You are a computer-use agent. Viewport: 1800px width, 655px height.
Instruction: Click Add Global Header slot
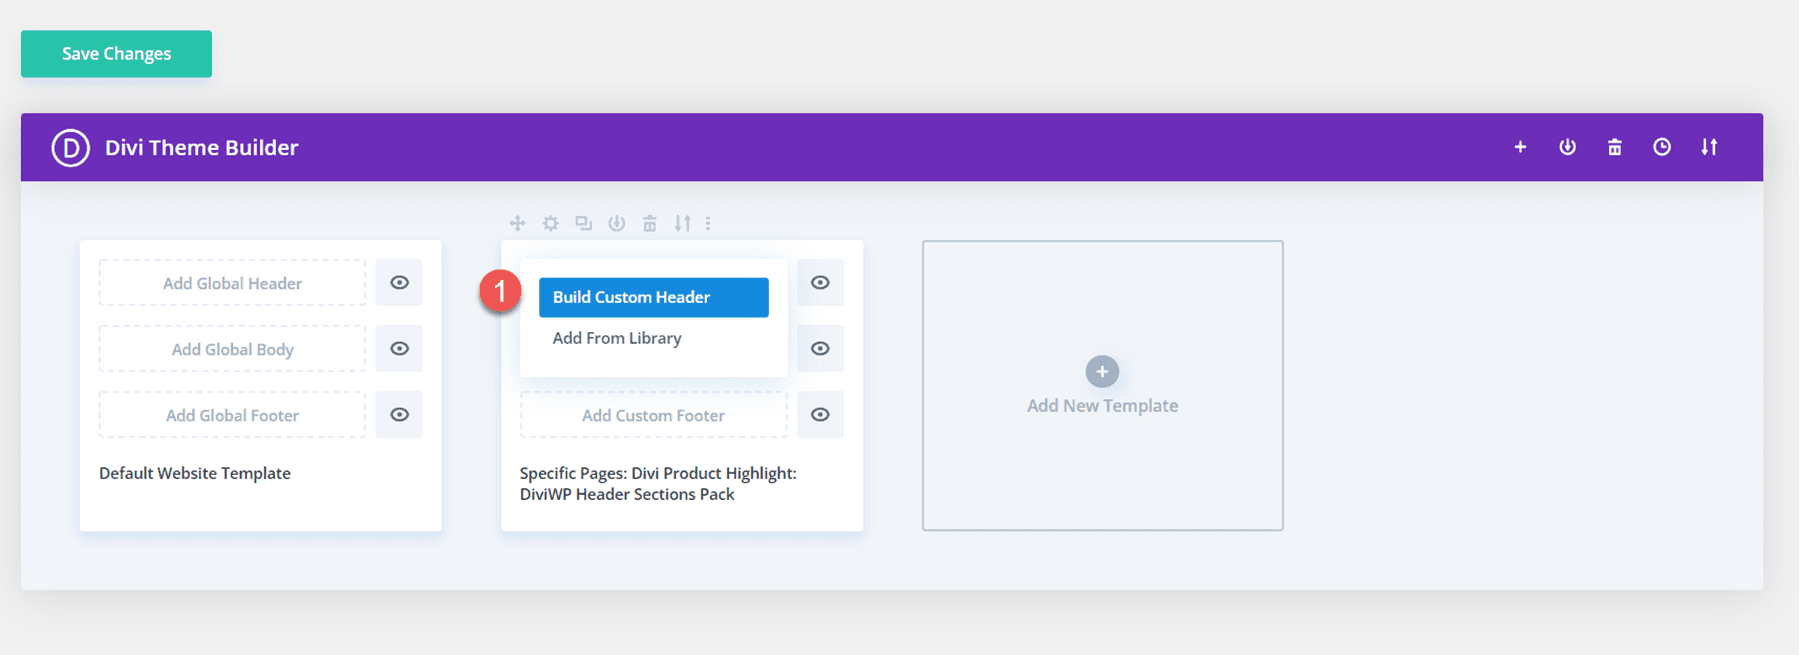(232, 283)
